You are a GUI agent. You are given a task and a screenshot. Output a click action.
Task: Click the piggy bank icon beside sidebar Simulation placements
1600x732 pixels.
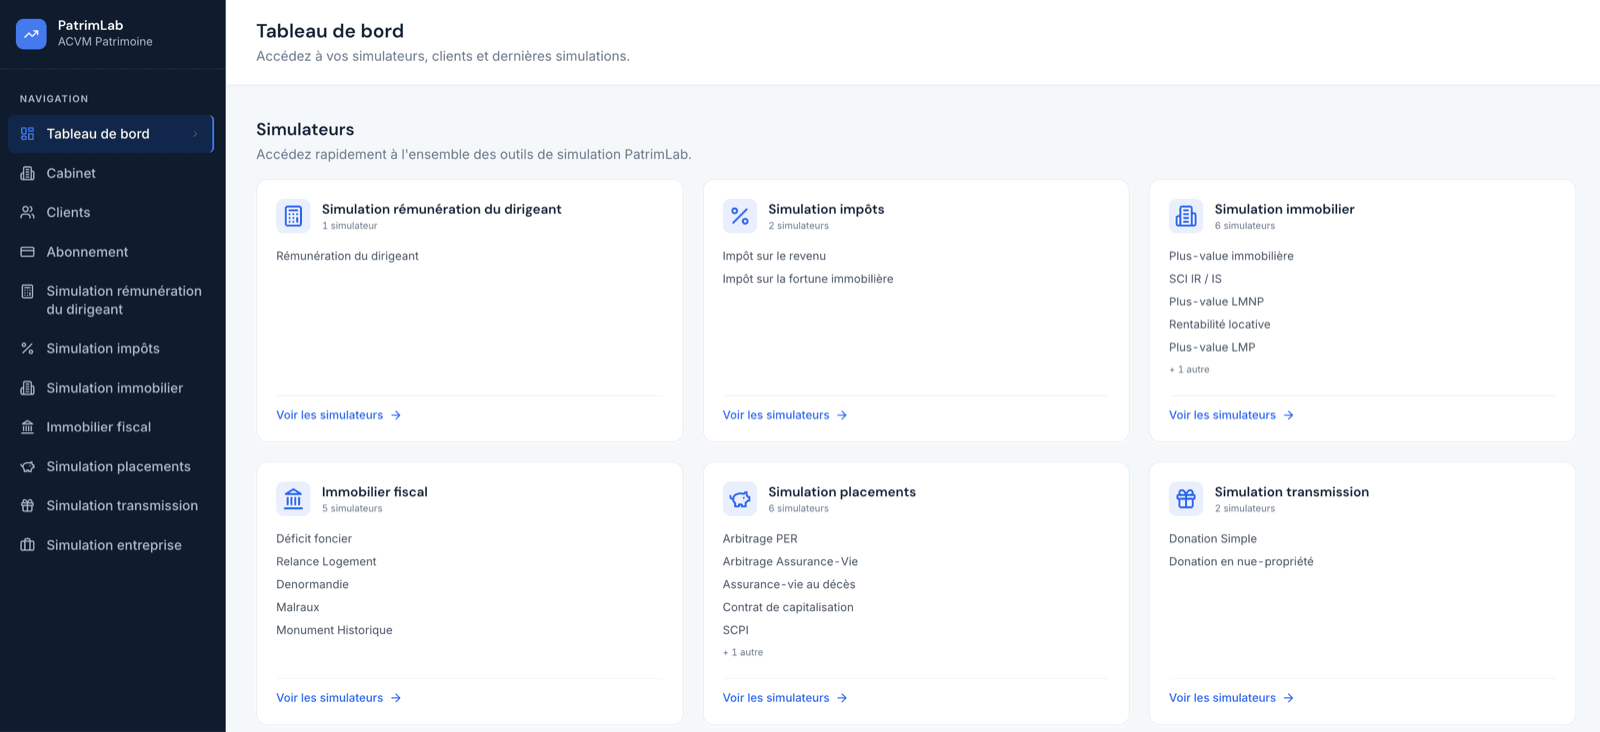pyautogui.click(x=28, y=467)
